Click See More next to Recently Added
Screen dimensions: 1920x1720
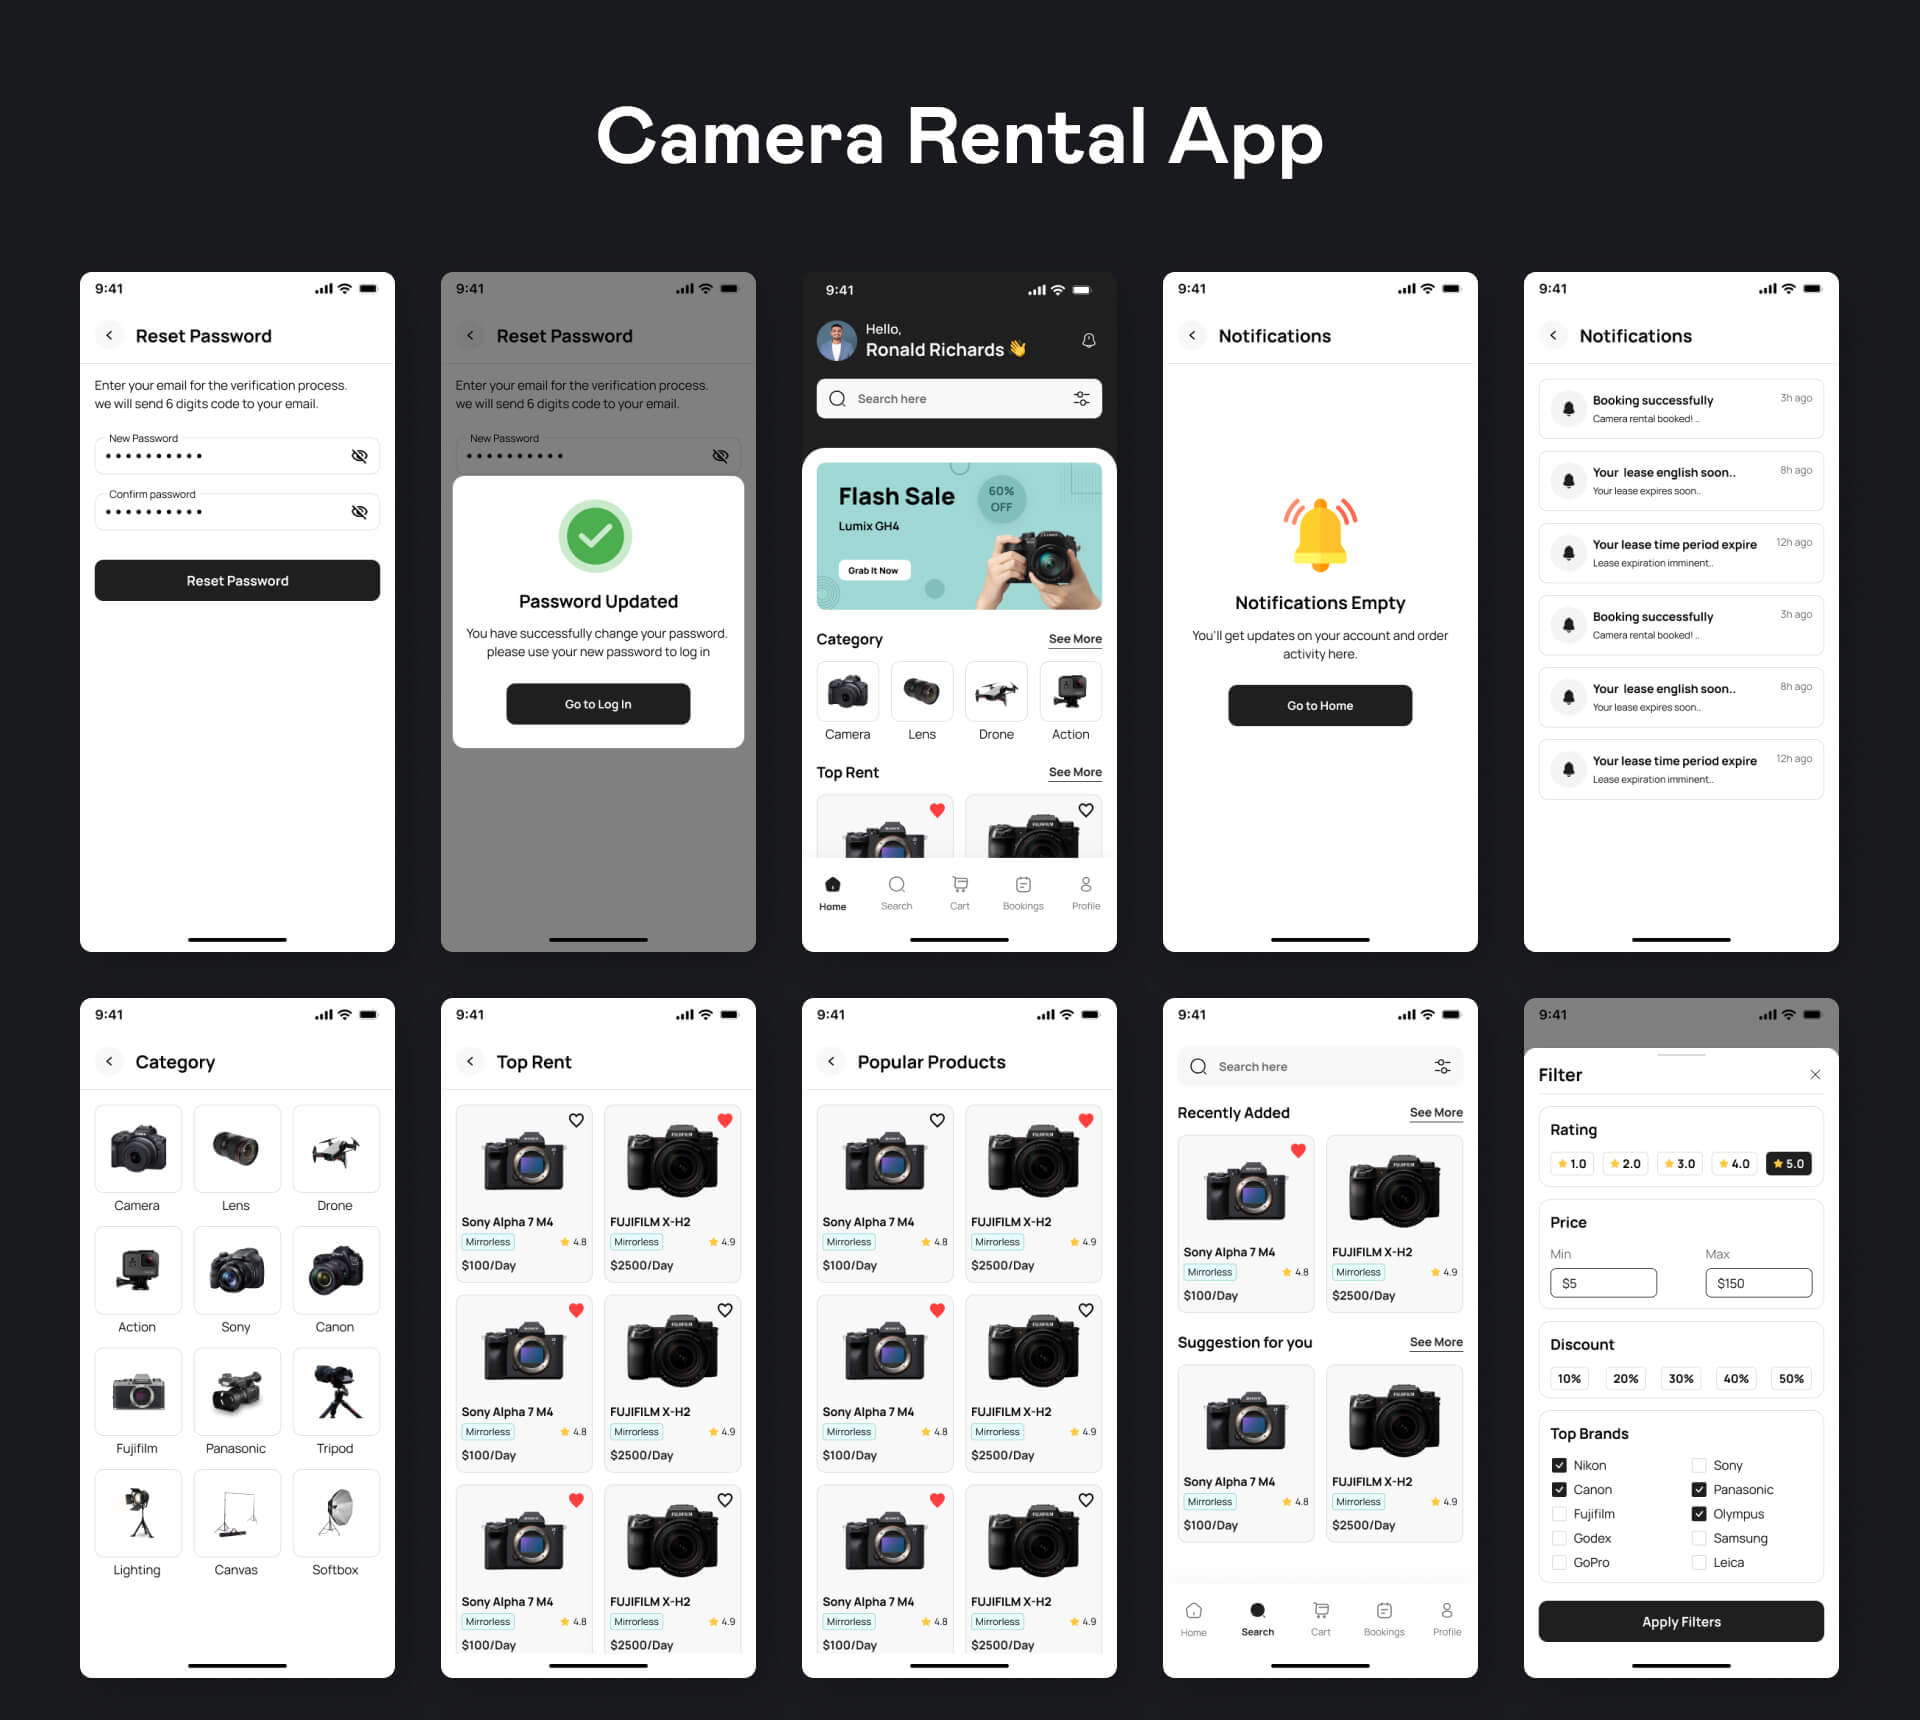tap(1435, 1112)
